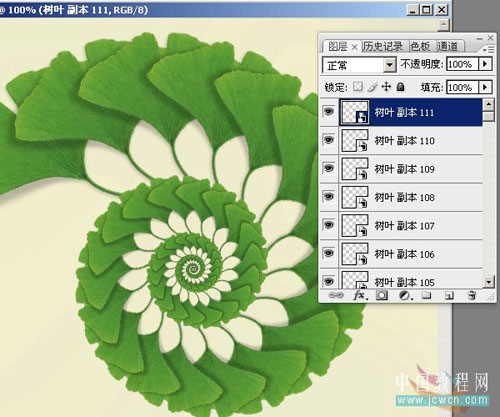Screen dimensions: 500x417
Task: Hide layer 树叶 副本 110
Action: (x=329, y=140)
